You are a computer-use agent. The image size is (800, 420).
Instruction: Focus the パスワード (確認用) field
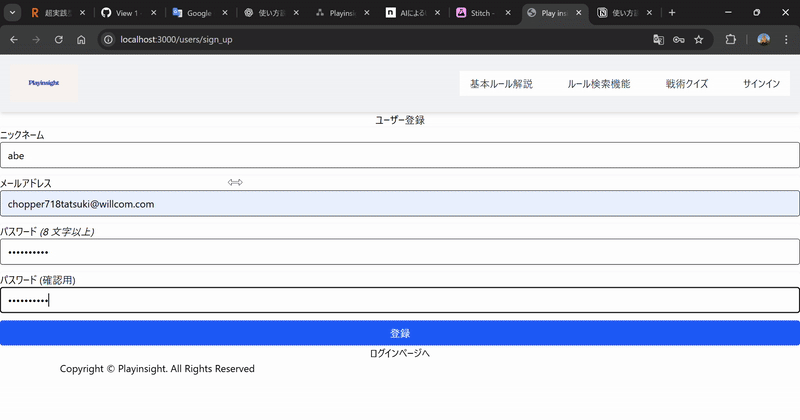[400, 300]
